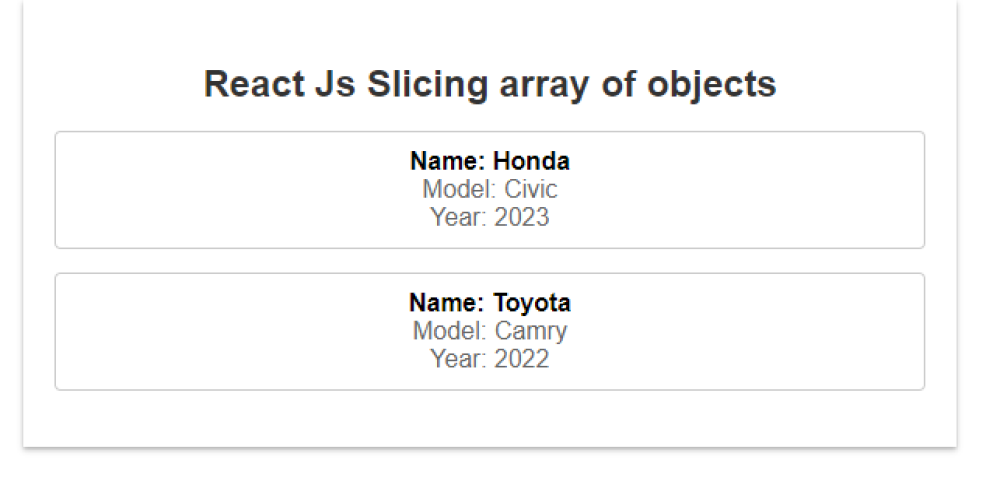Click the "Model:" label above Year: 2022
This screenshot has height=492, width=1000.
450,331
